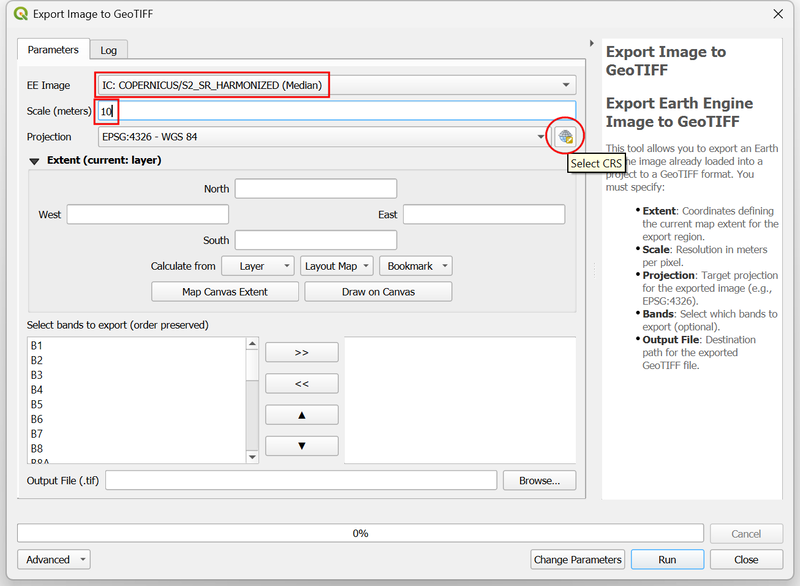Click the North extent input field

(315, 189)
